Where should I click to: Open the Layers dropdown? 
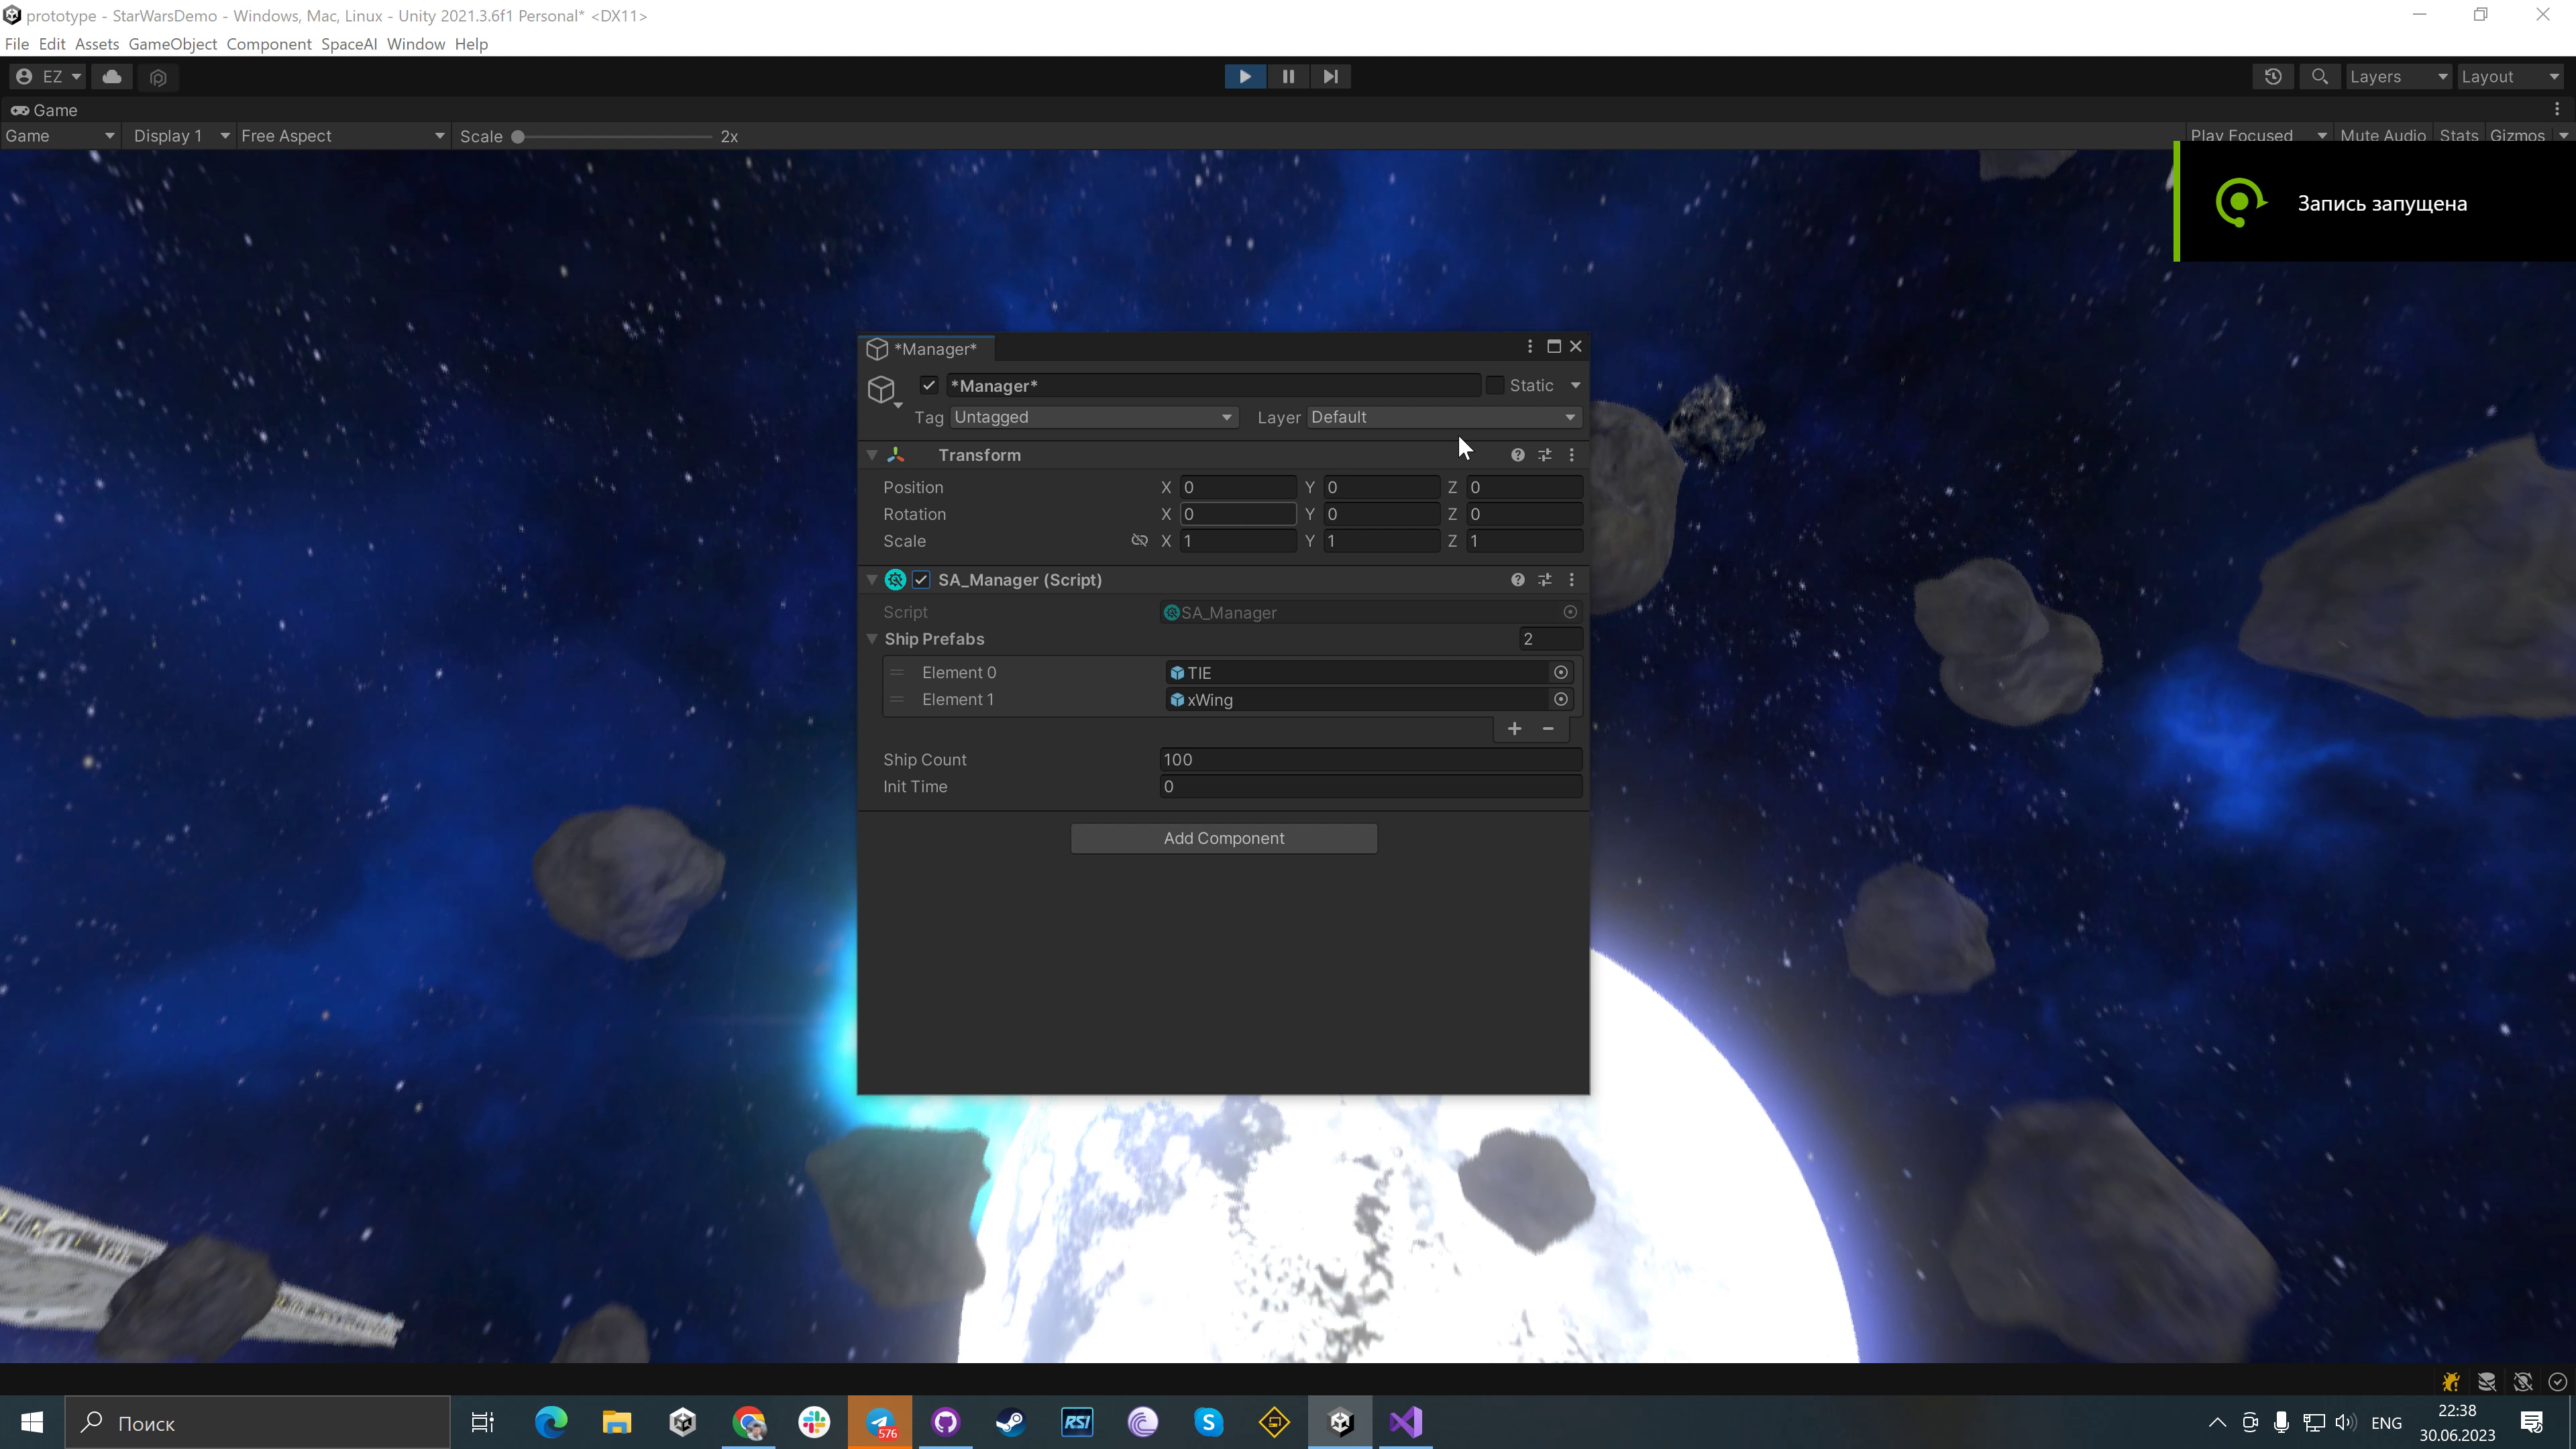(2398, 77)
